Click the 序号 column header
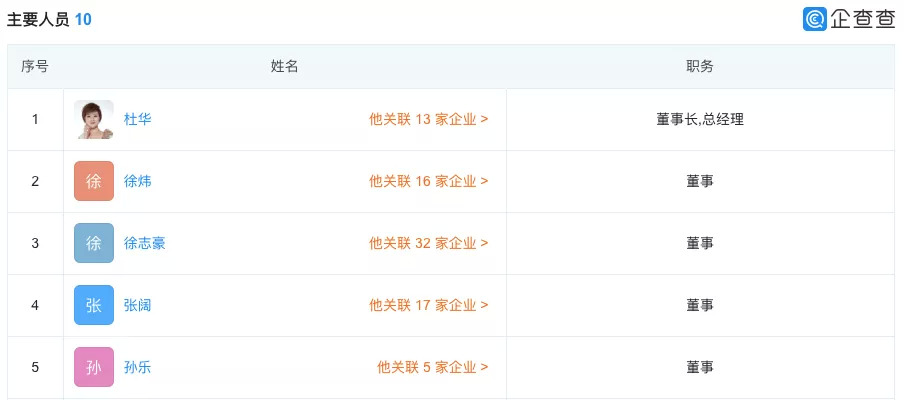This screenshot has width=904, height=400. coord(35,67)
